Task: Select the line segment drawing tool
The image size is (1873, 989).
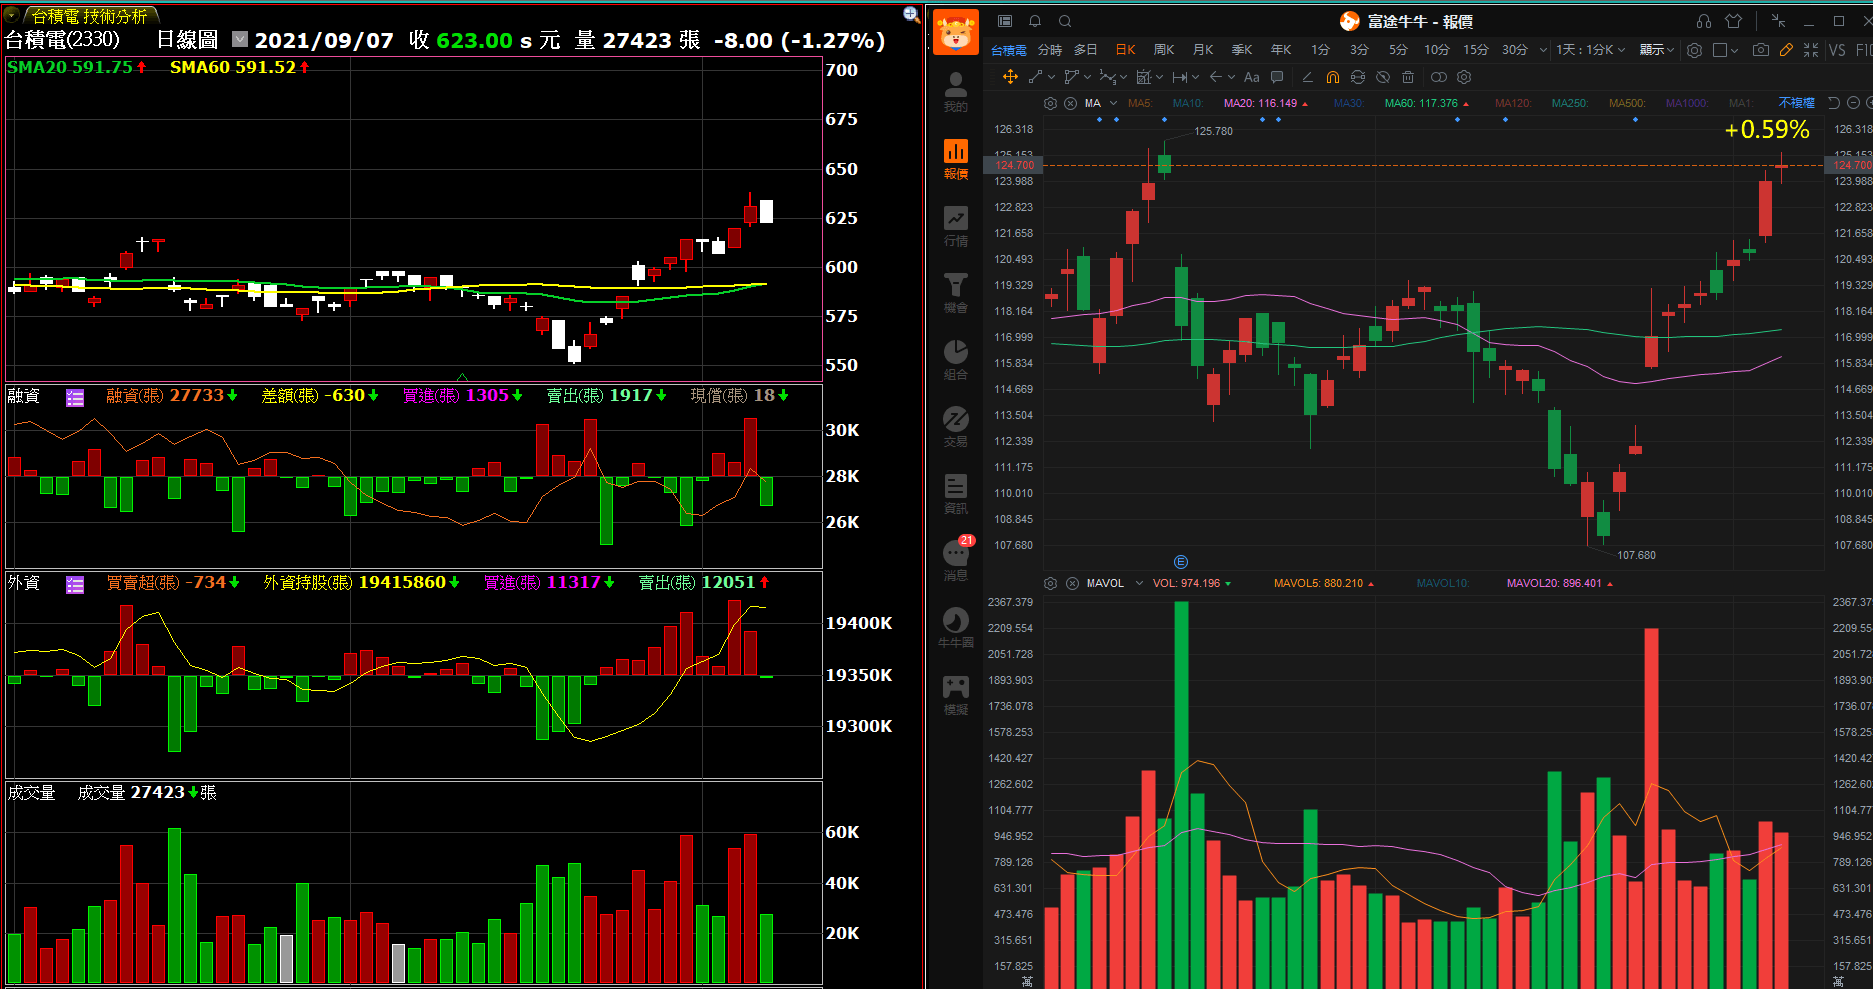Action: 1035,77
